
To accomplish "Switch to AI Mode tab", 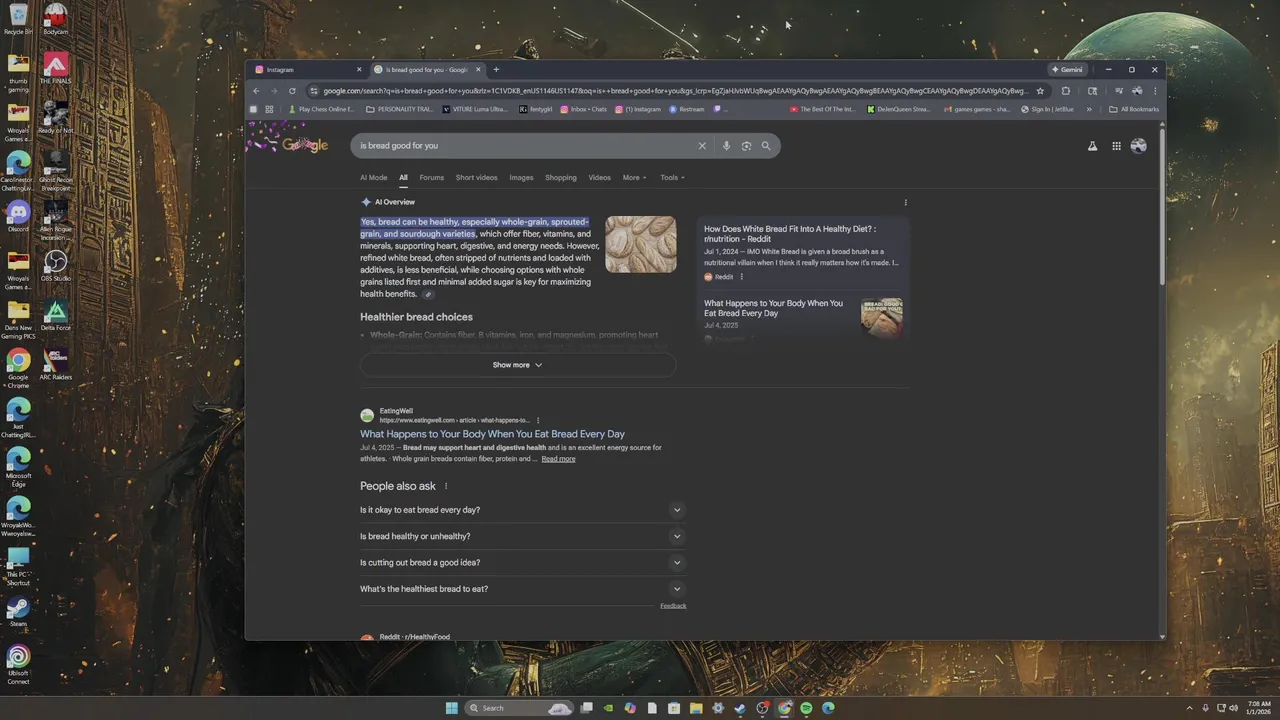I will click(x=373, y=178).
